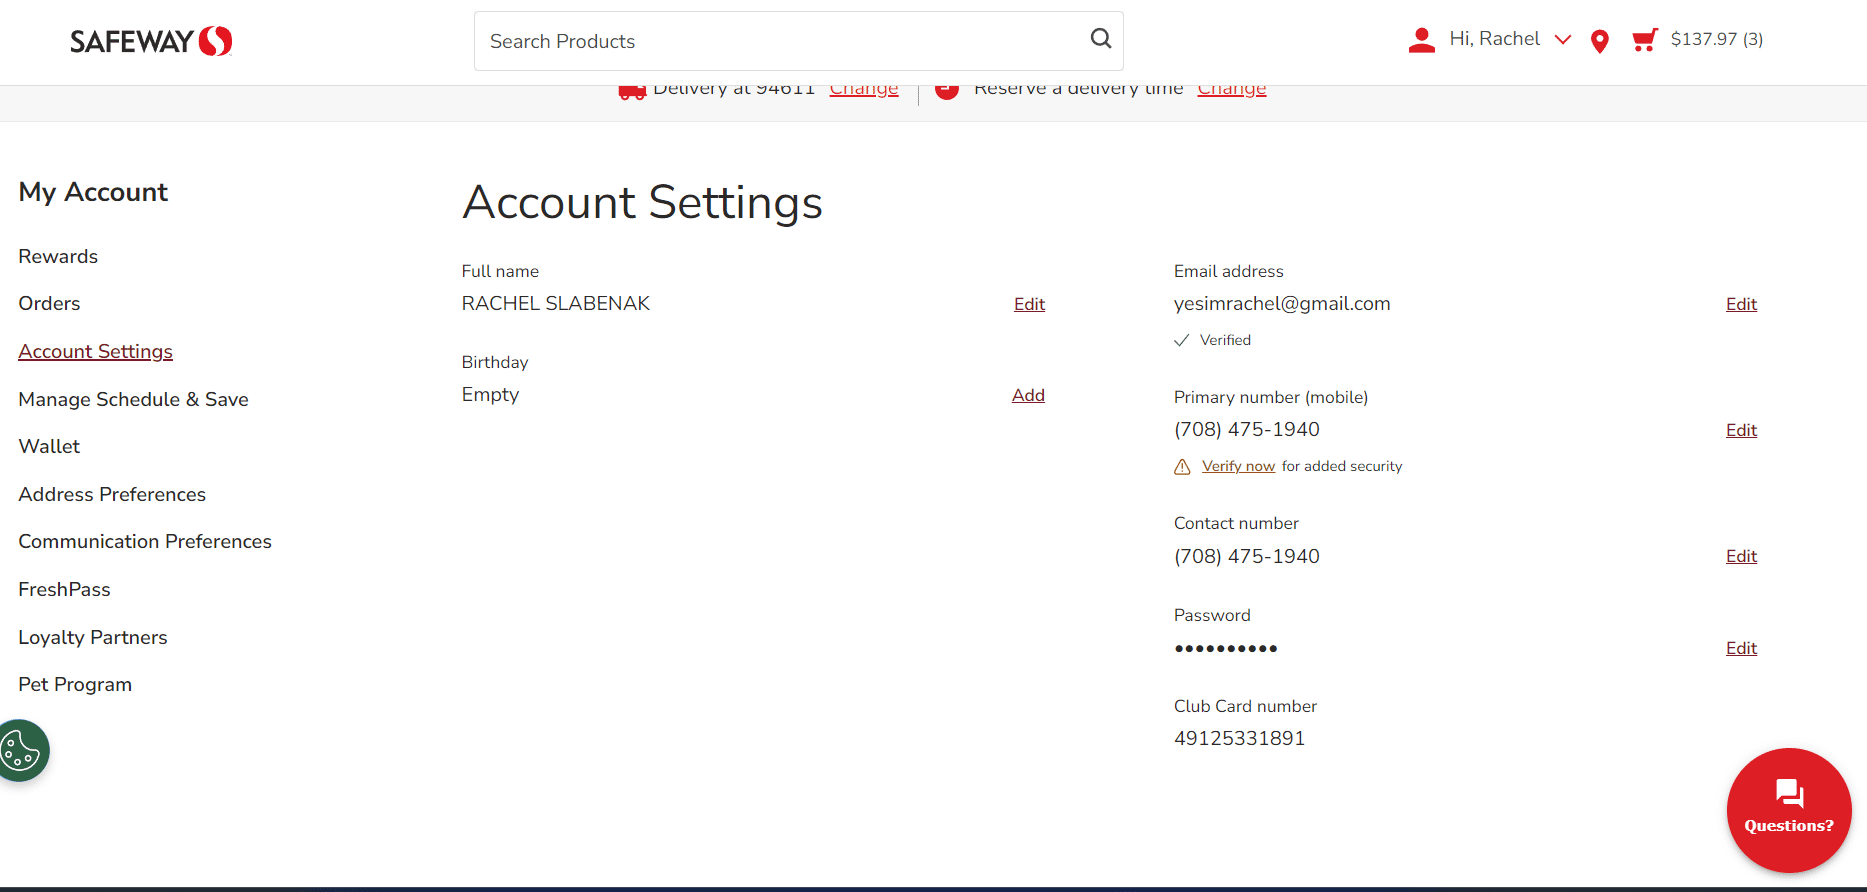This screenshot has width=1867, height=892.
Task: Edit the primary mobile number
Action: pyautogui.click(x=1741, y=431)
